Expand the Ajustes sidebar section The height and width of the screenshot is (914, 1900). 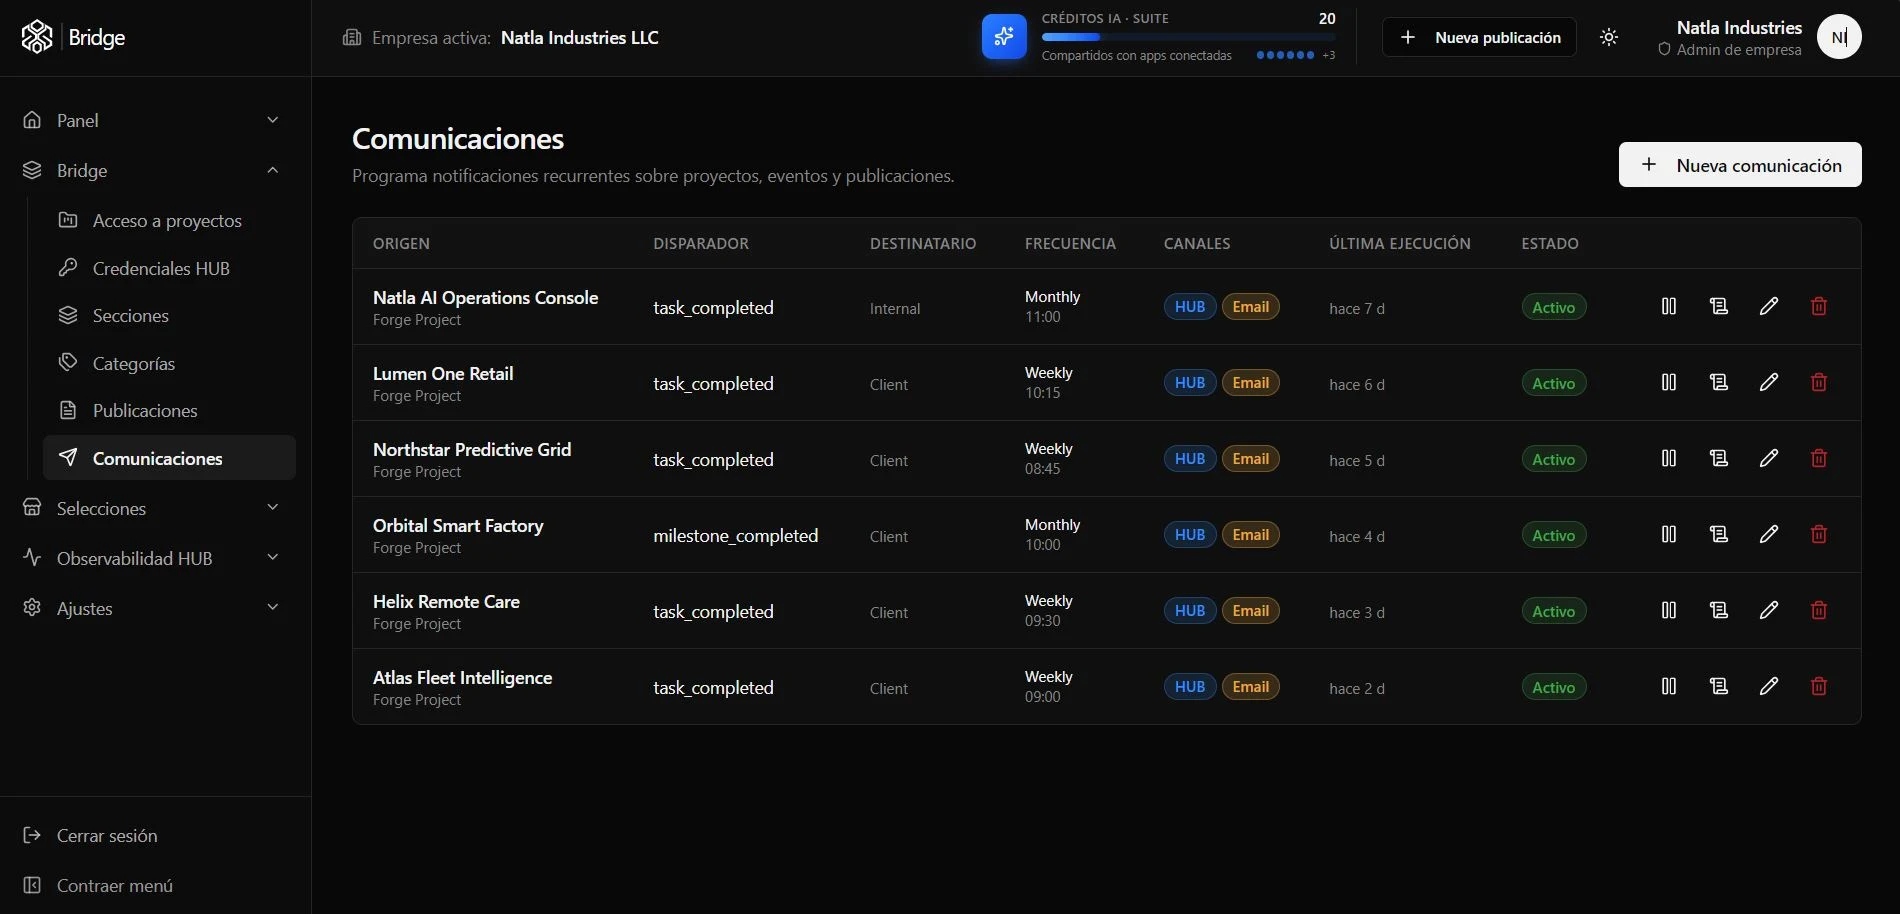click(151, 608)
